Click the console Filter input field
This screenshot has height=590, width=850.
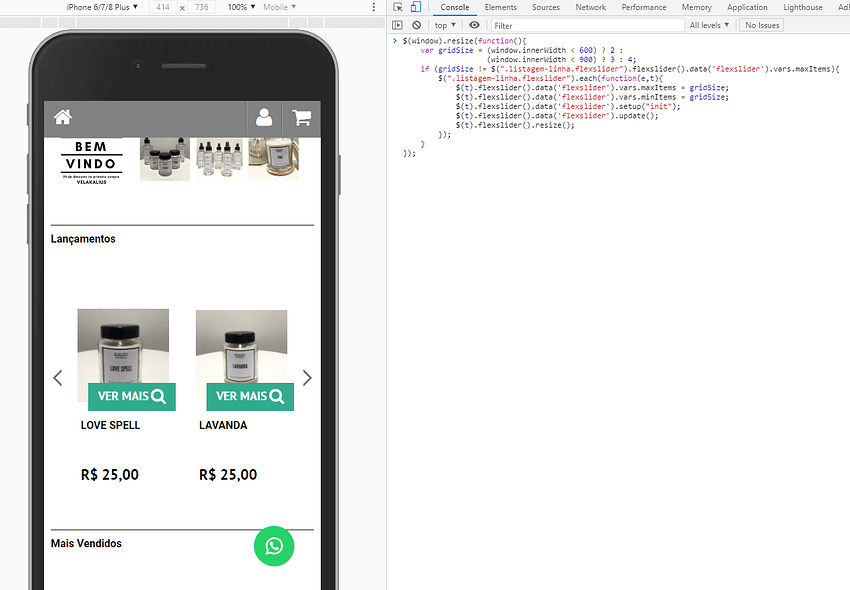(x=587, y=25)
